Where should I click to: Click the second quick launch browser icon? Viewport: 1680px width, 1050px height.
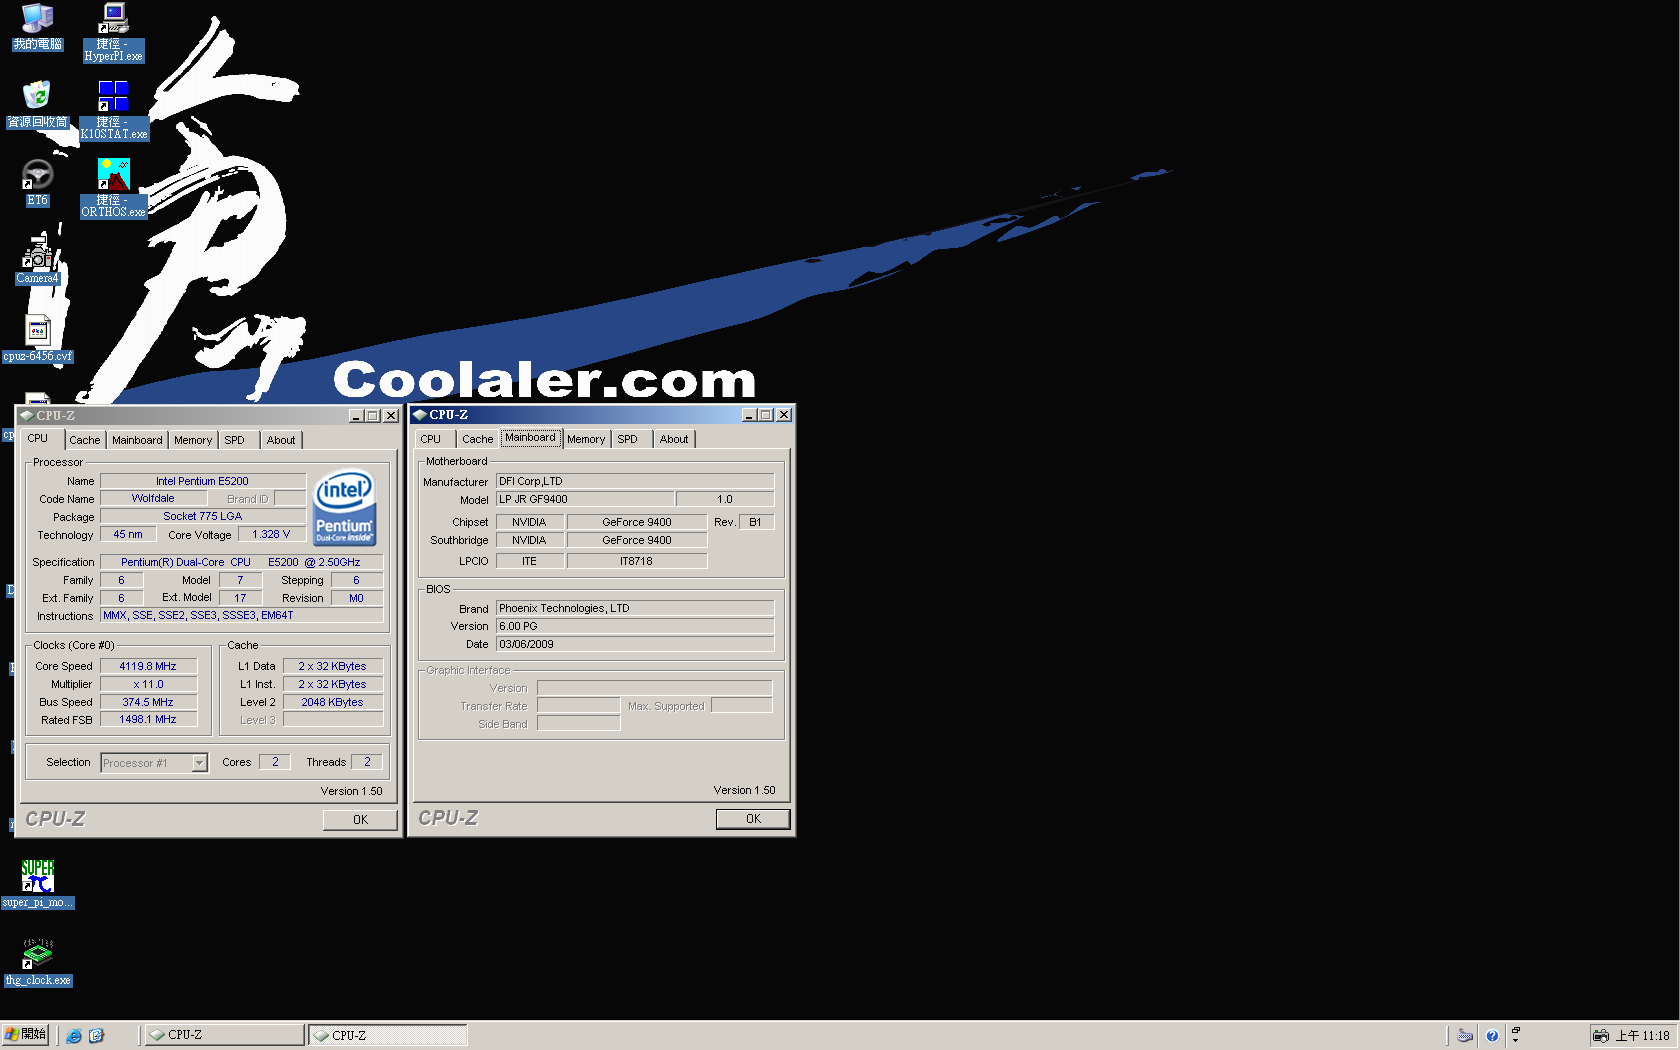pyautogui.click(x=96, y=1036)
